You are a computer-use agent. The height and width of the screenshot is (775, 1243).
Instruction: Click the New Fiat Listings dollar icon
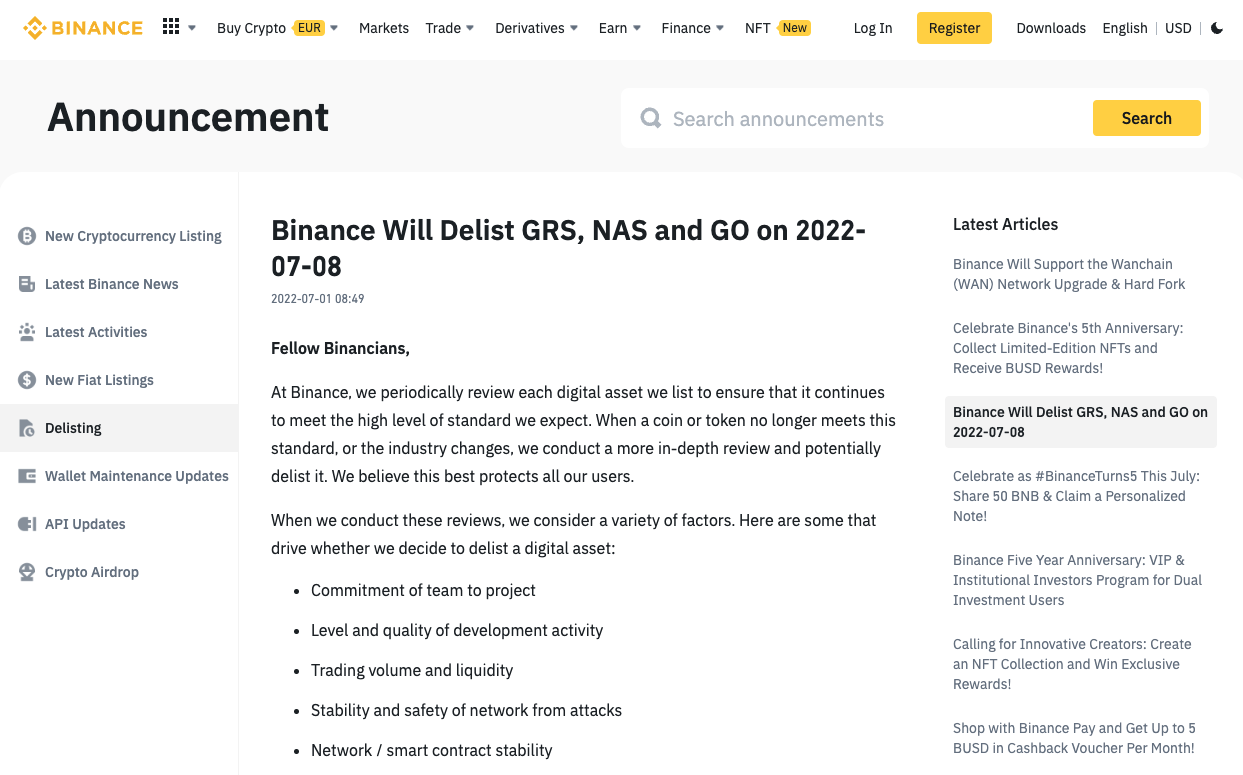pos(27,380)
